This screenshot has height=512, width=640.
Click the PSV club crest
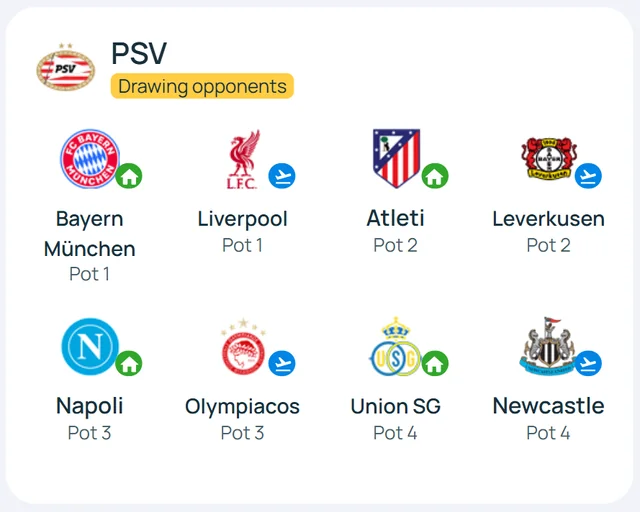(66, 67)
